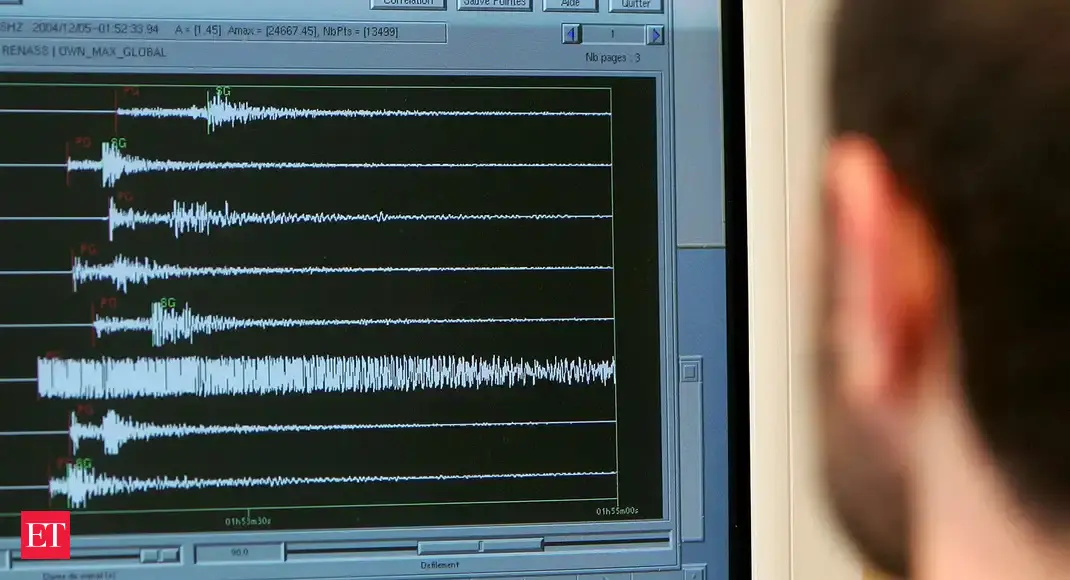
Task: Click the ET logo in the bottom-left corner
Action: coord(45,535)
